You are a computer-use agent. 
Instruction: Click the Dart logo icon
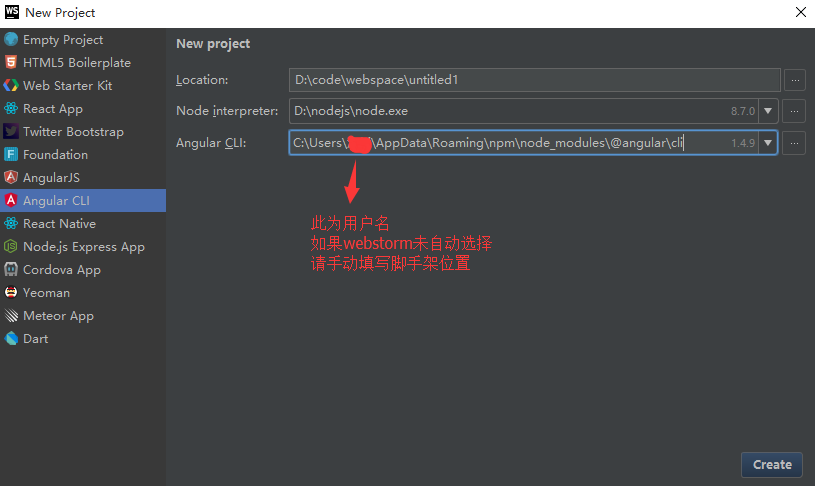pyautogui.click(x=11, y=338)
